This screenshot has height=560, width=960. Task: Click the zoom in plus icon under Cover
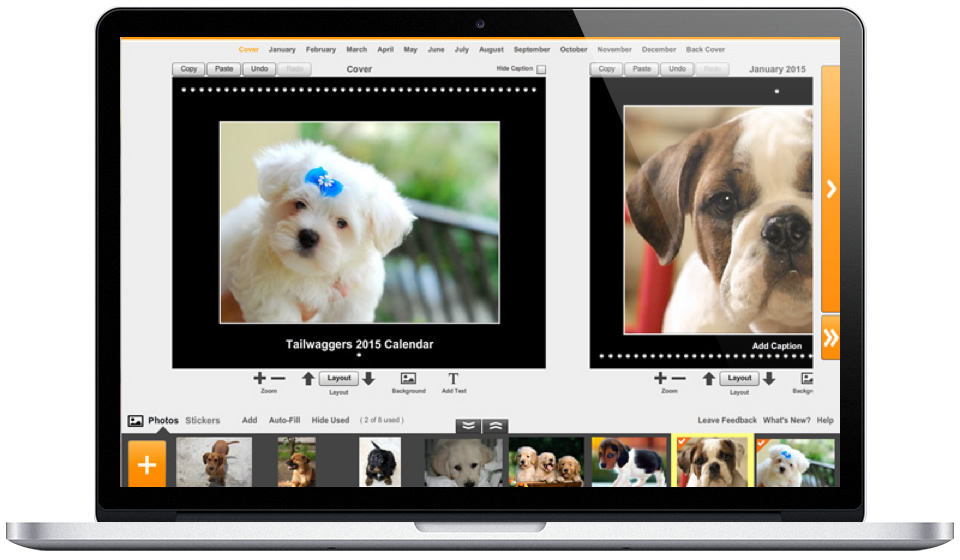coord(260,378)
